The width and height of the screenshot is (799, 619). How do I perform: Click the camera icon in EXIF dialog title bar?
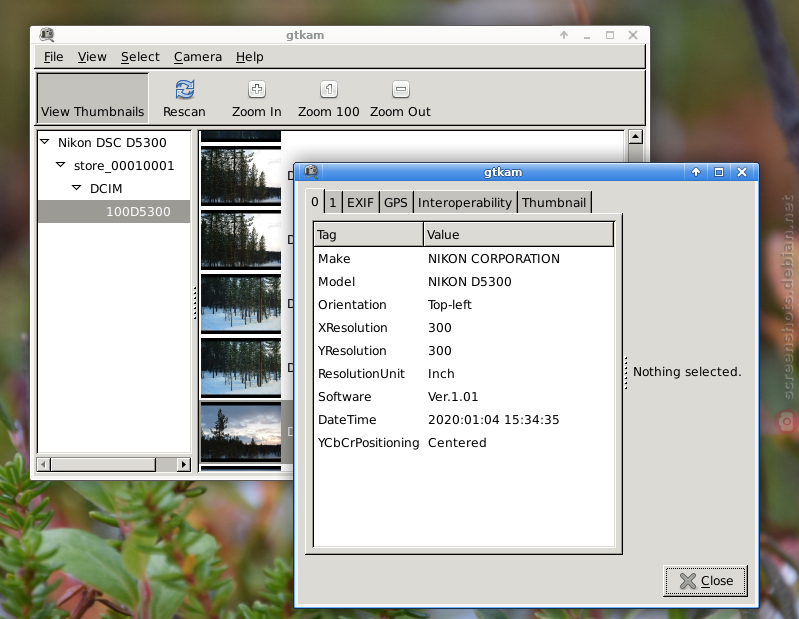pos(311,172)
